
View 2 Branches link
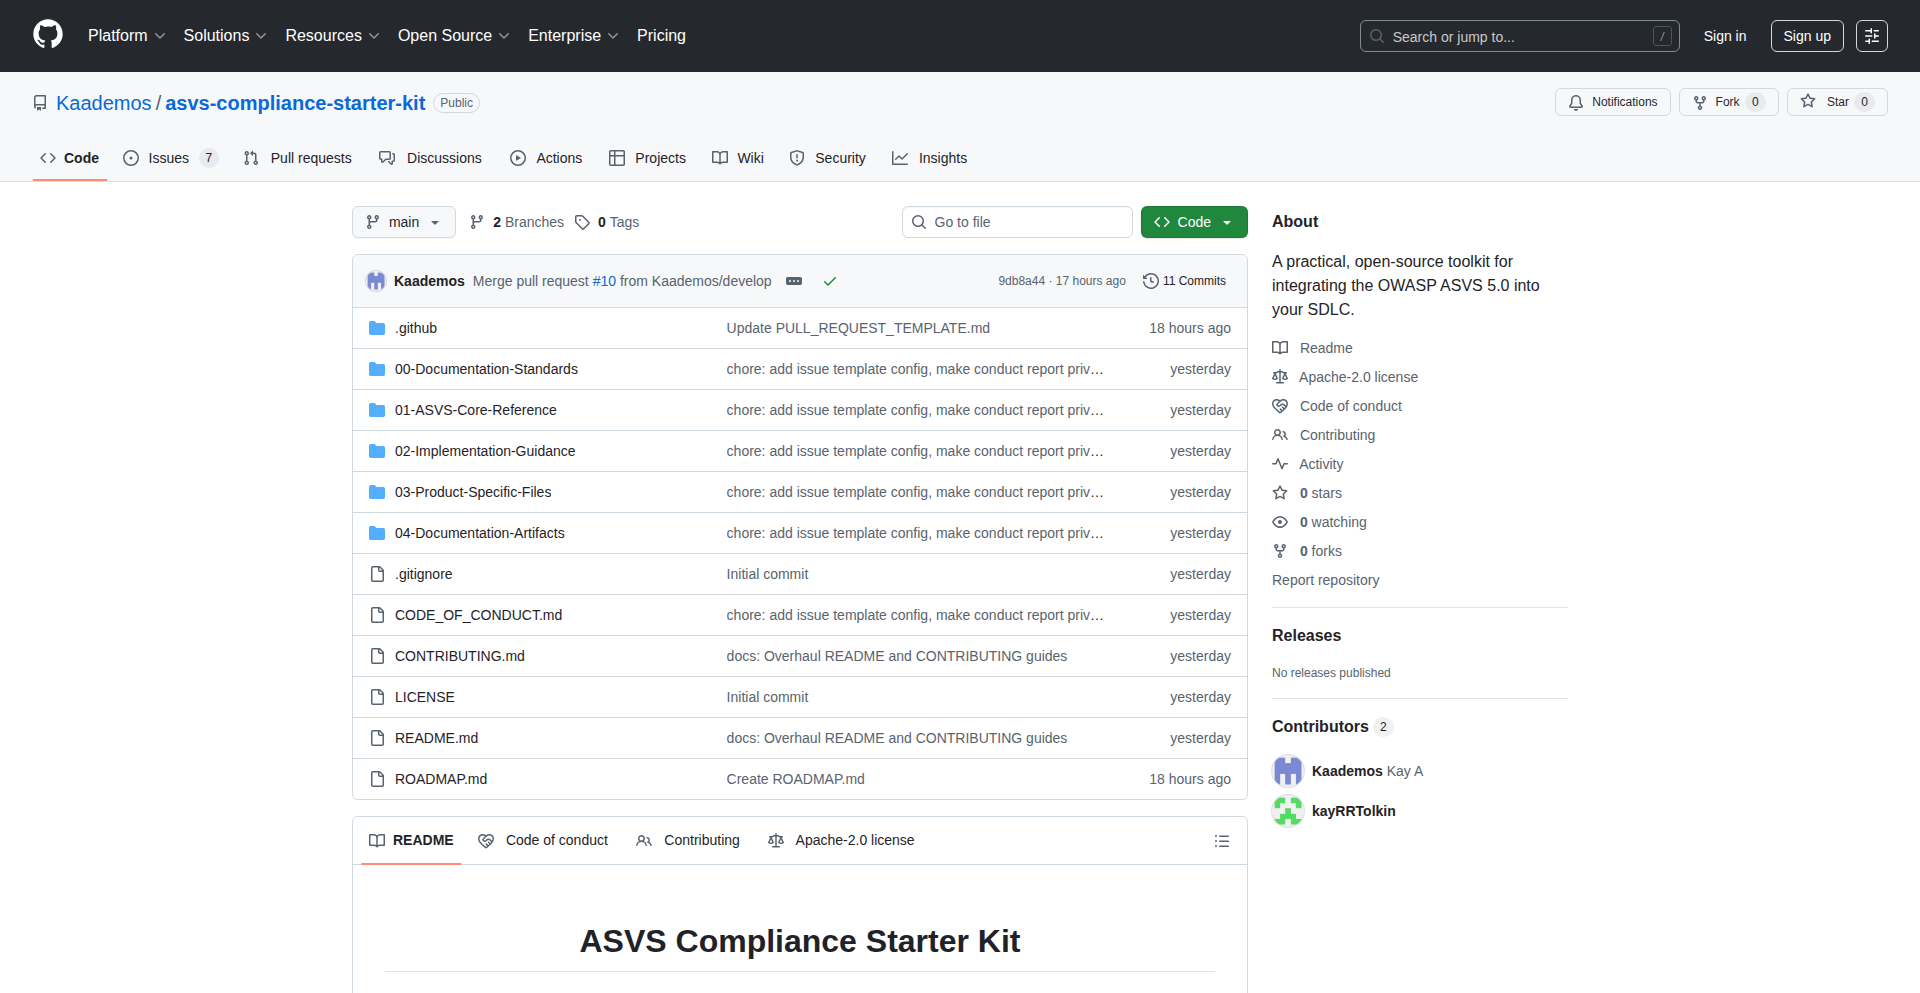(x=517, y=222)
